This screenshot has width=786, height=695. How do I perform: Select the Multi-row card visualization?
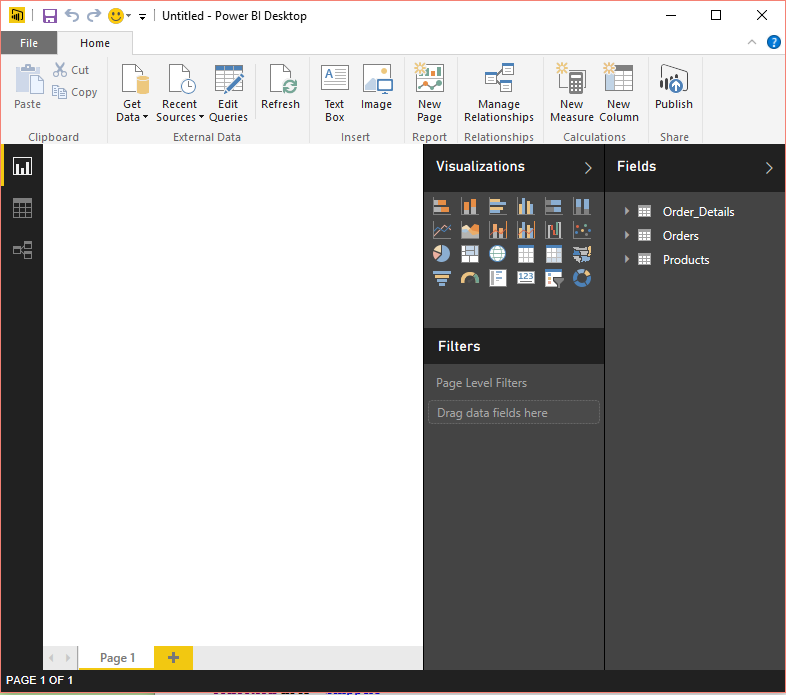(497, 278)
